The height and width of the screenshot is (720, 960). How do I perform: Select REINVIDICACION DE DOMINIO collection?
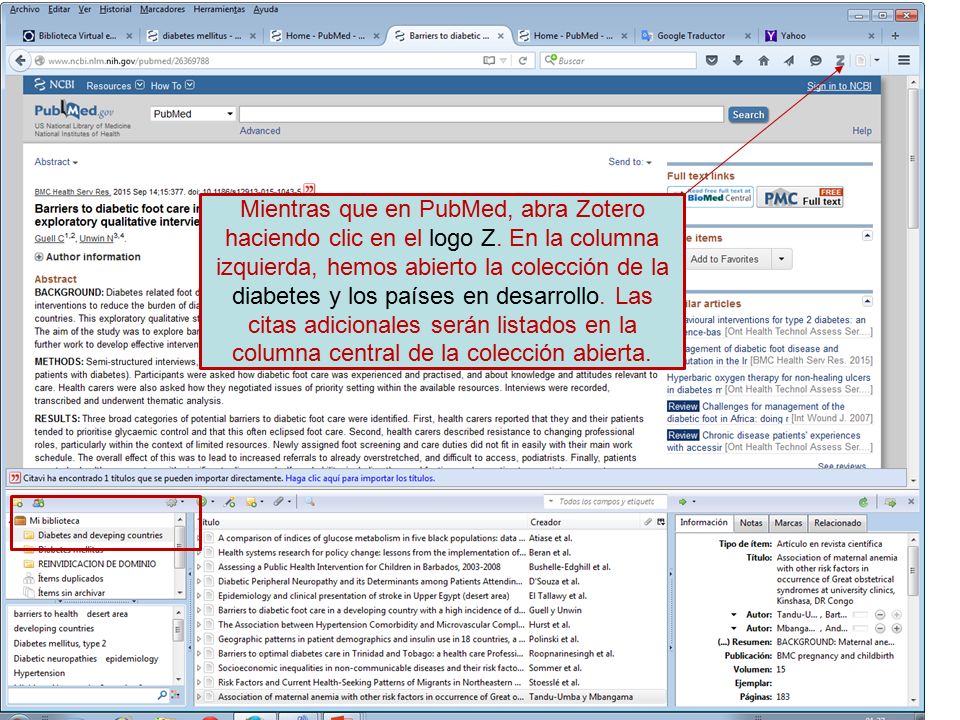pos(97,564)
